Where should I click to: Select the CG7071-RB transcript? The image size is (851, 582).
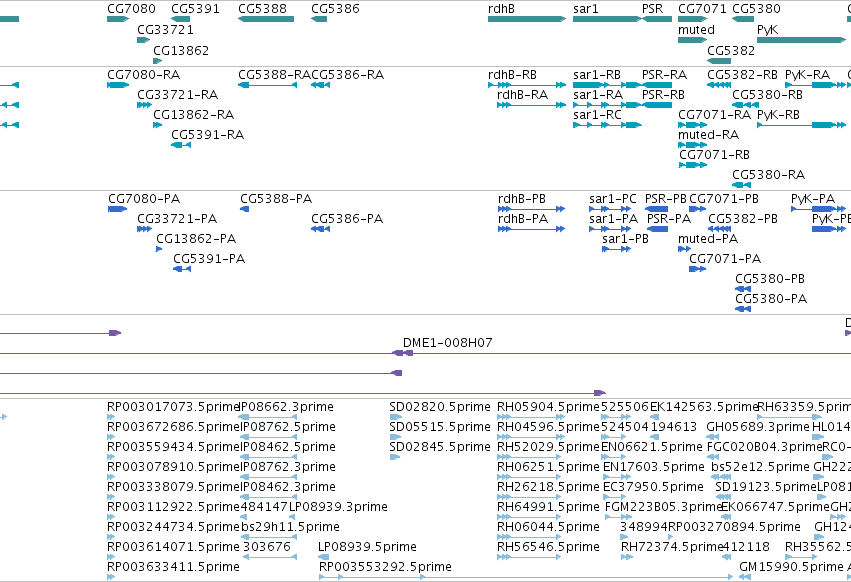pyautogui.click(x=693, y=166)
